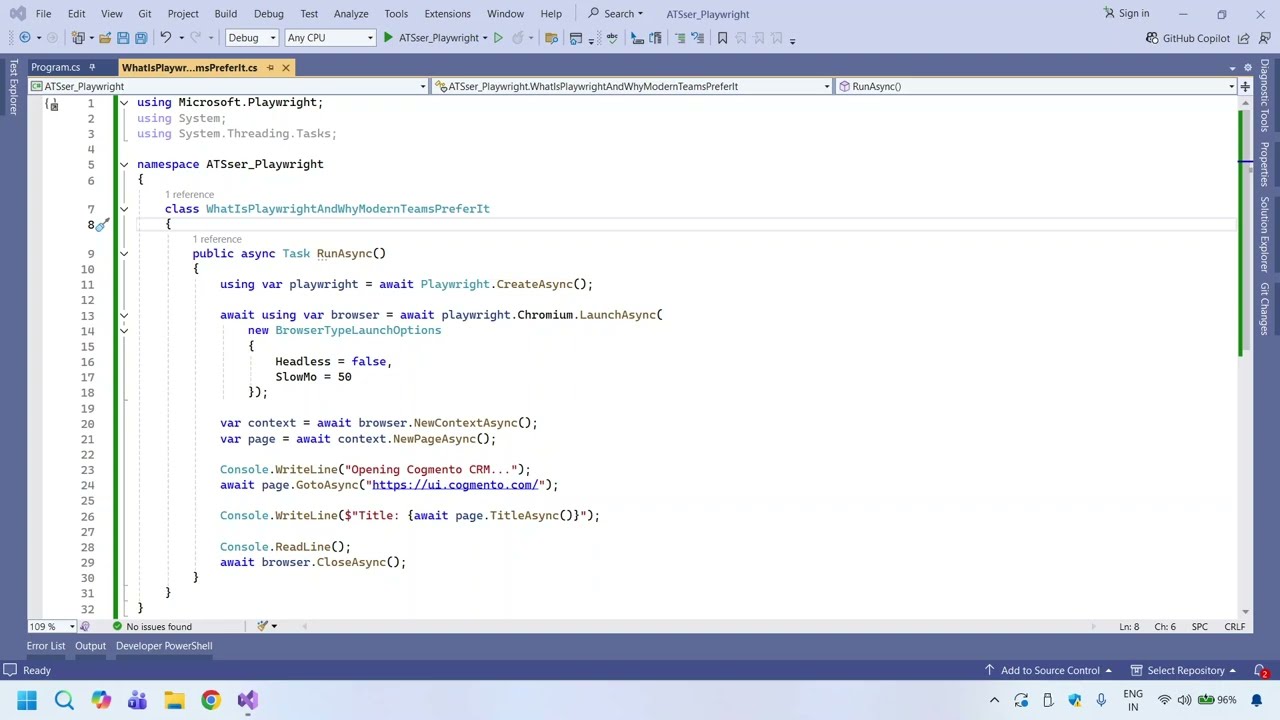Collapse the class outlining region on line 7
The width and height of the screenshot is (1280, 720).
pos(124,209)
